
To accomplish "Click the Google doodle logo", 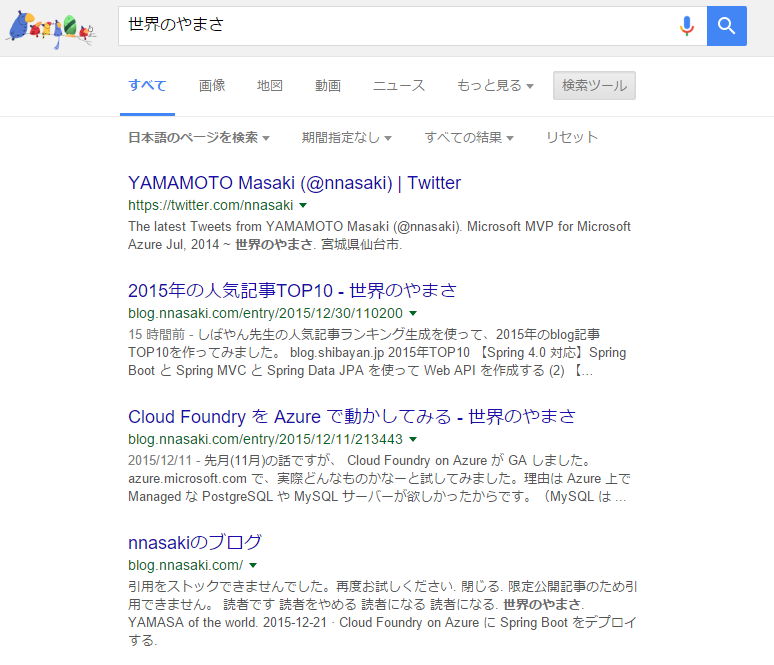I will coord(50,30).
